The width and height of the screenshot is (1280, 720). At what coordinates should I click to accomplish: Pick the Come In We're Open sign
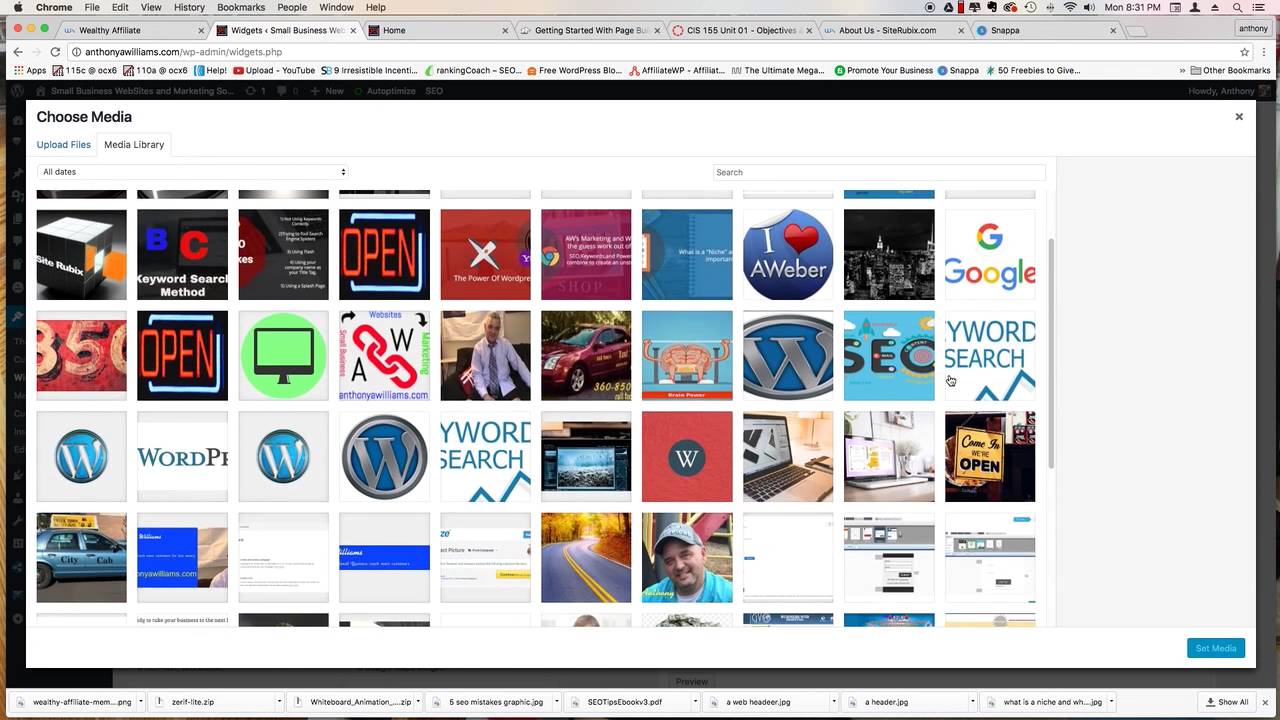point(990,456)
